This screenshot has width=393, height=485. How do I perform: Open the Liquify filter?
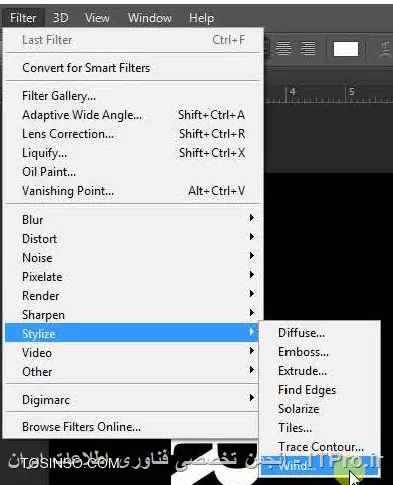point(132,153)
